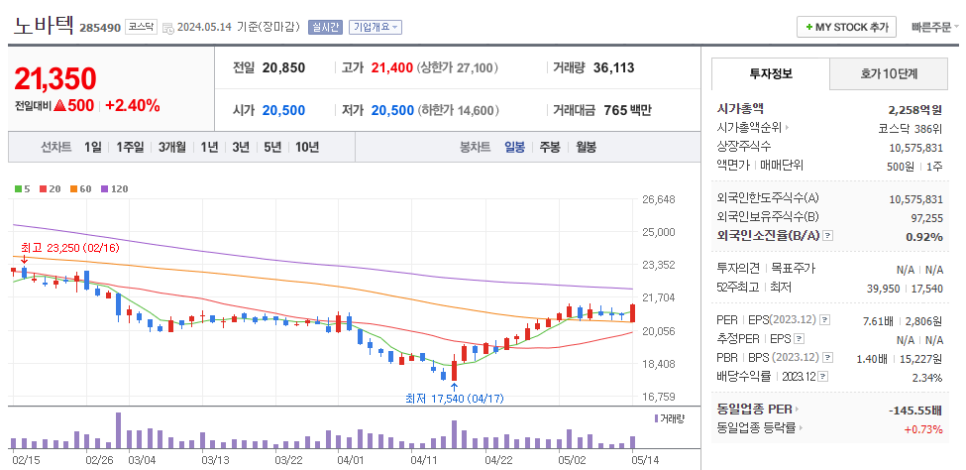Screen dimensions: 966x470
Task: Select the 1년 line chart period
Action: pyautogui.click(x=209, y=147)
